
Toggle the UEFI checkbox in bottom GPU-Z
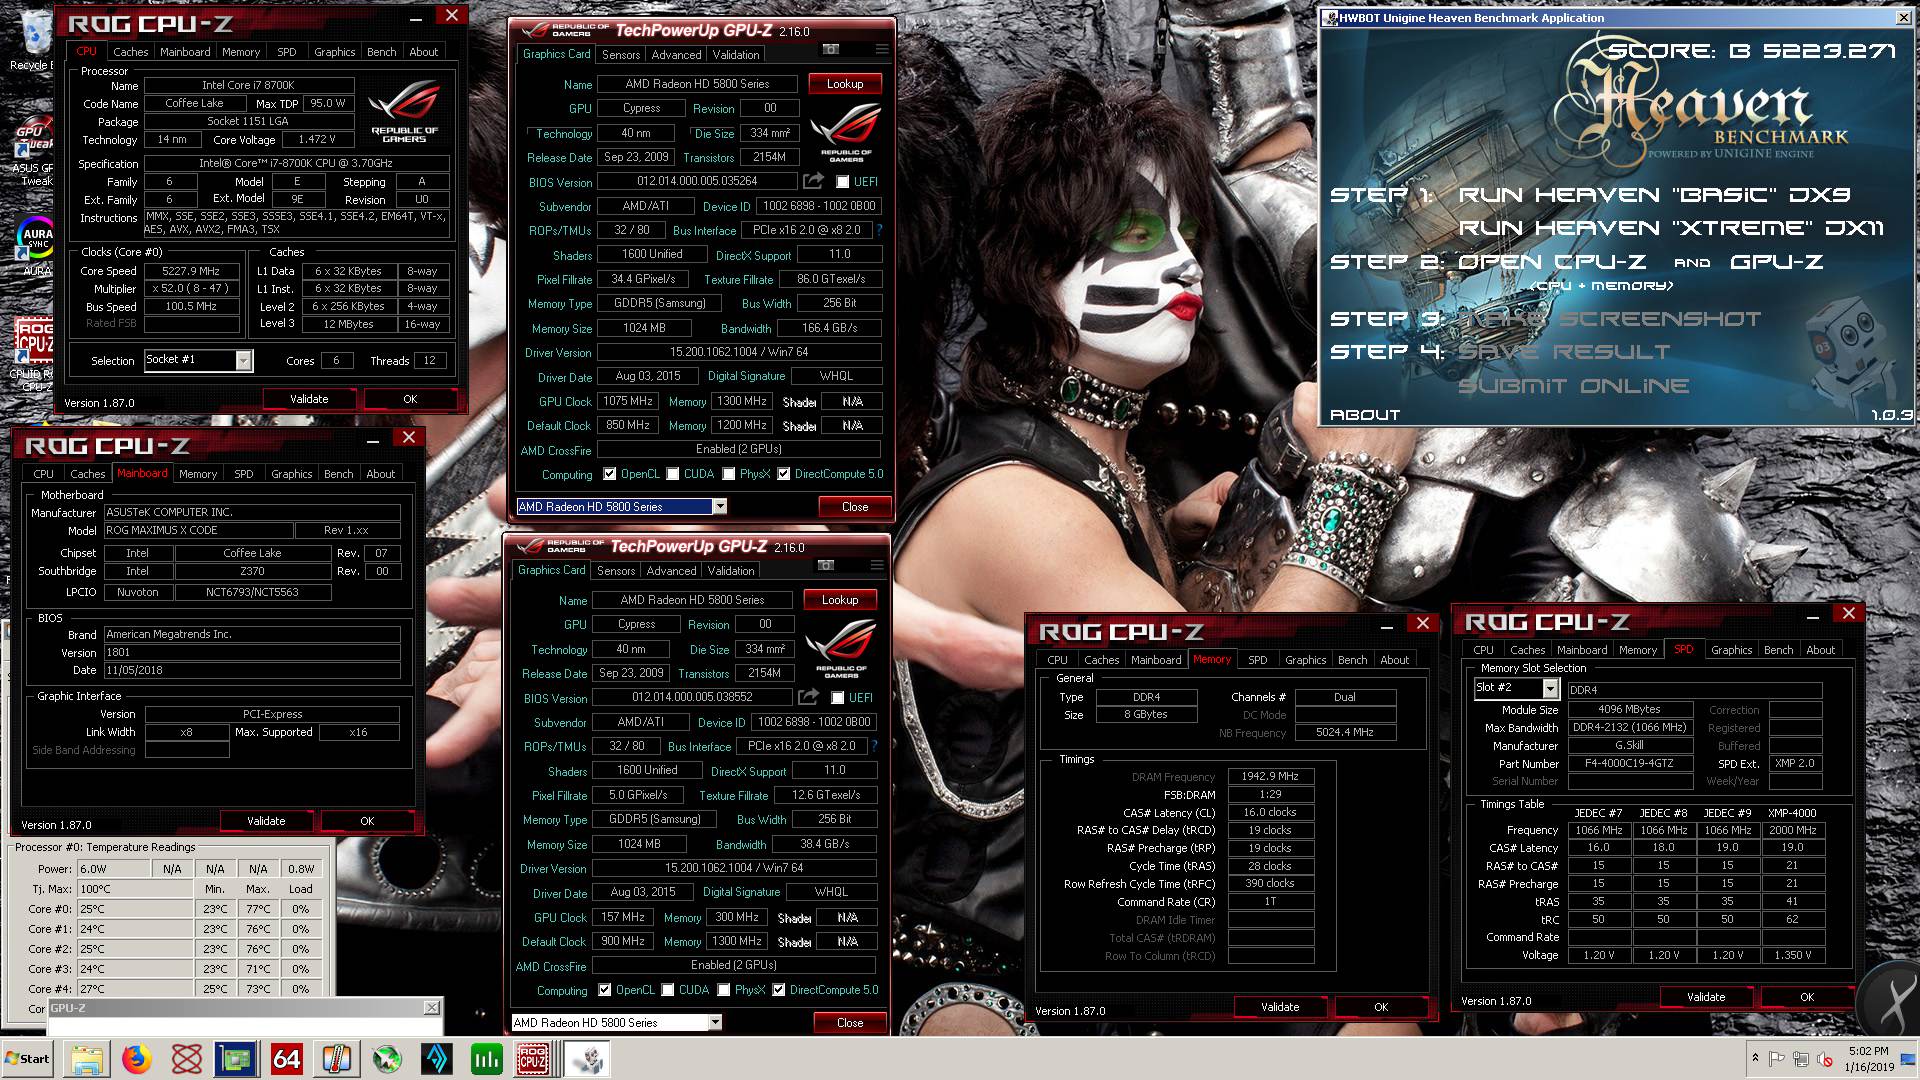click(837, 698)
